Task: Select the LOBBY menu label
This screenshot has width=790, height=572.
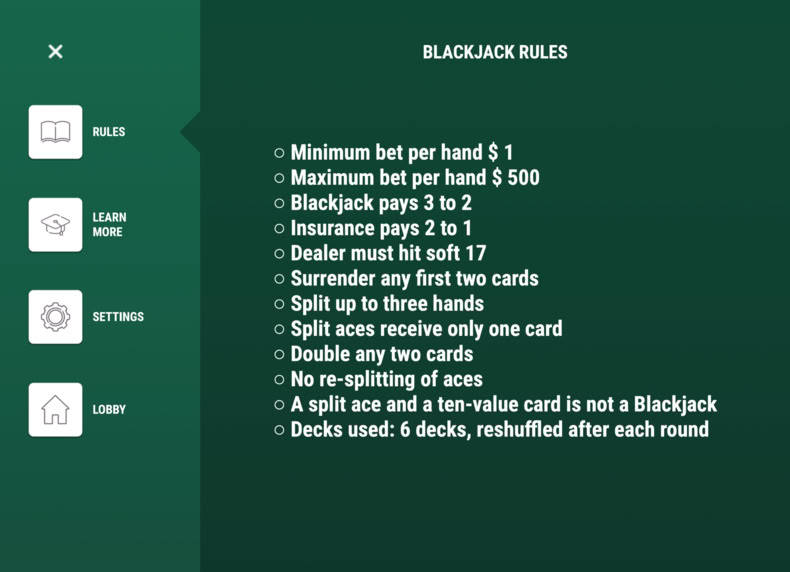Action: (x=109, y=410)
